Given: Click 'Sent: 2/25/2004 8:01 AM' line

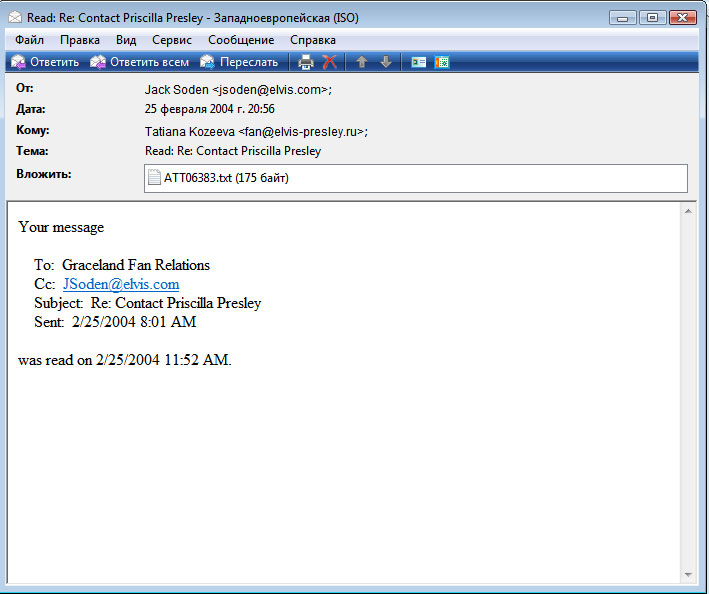Looking at the screenshot, I should point(115,322).
